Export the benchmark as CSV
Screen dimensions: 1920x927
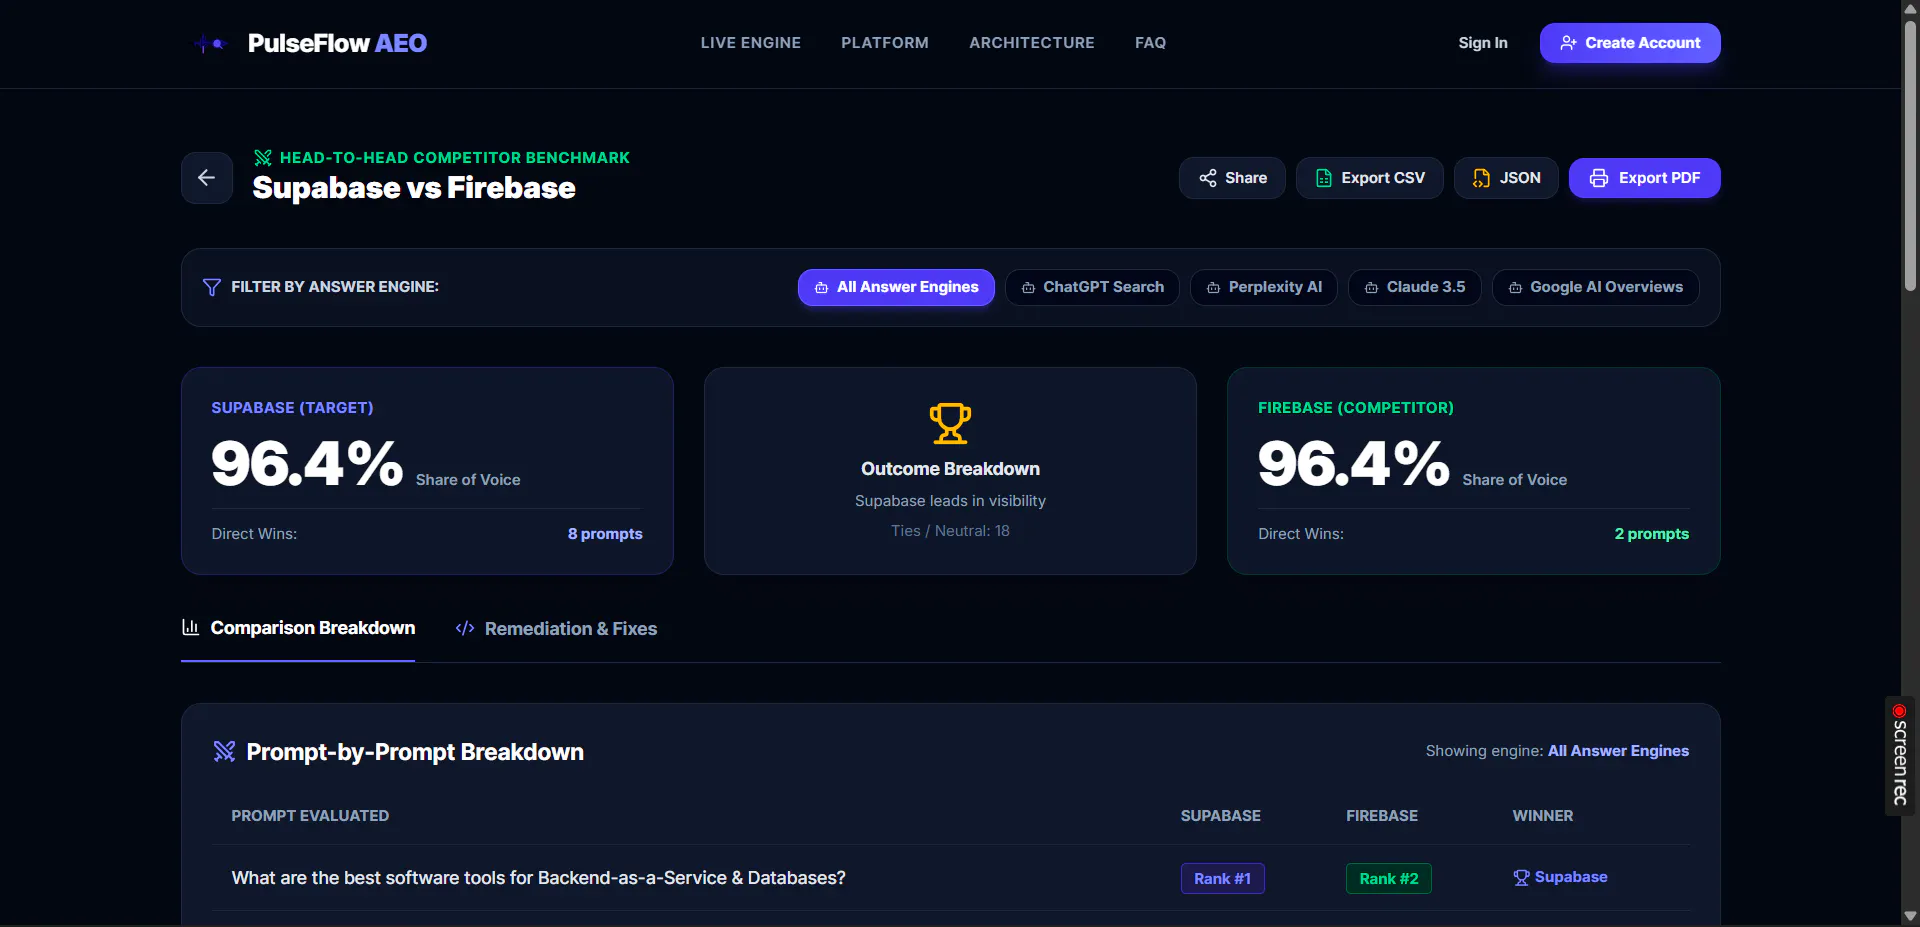1369,178
